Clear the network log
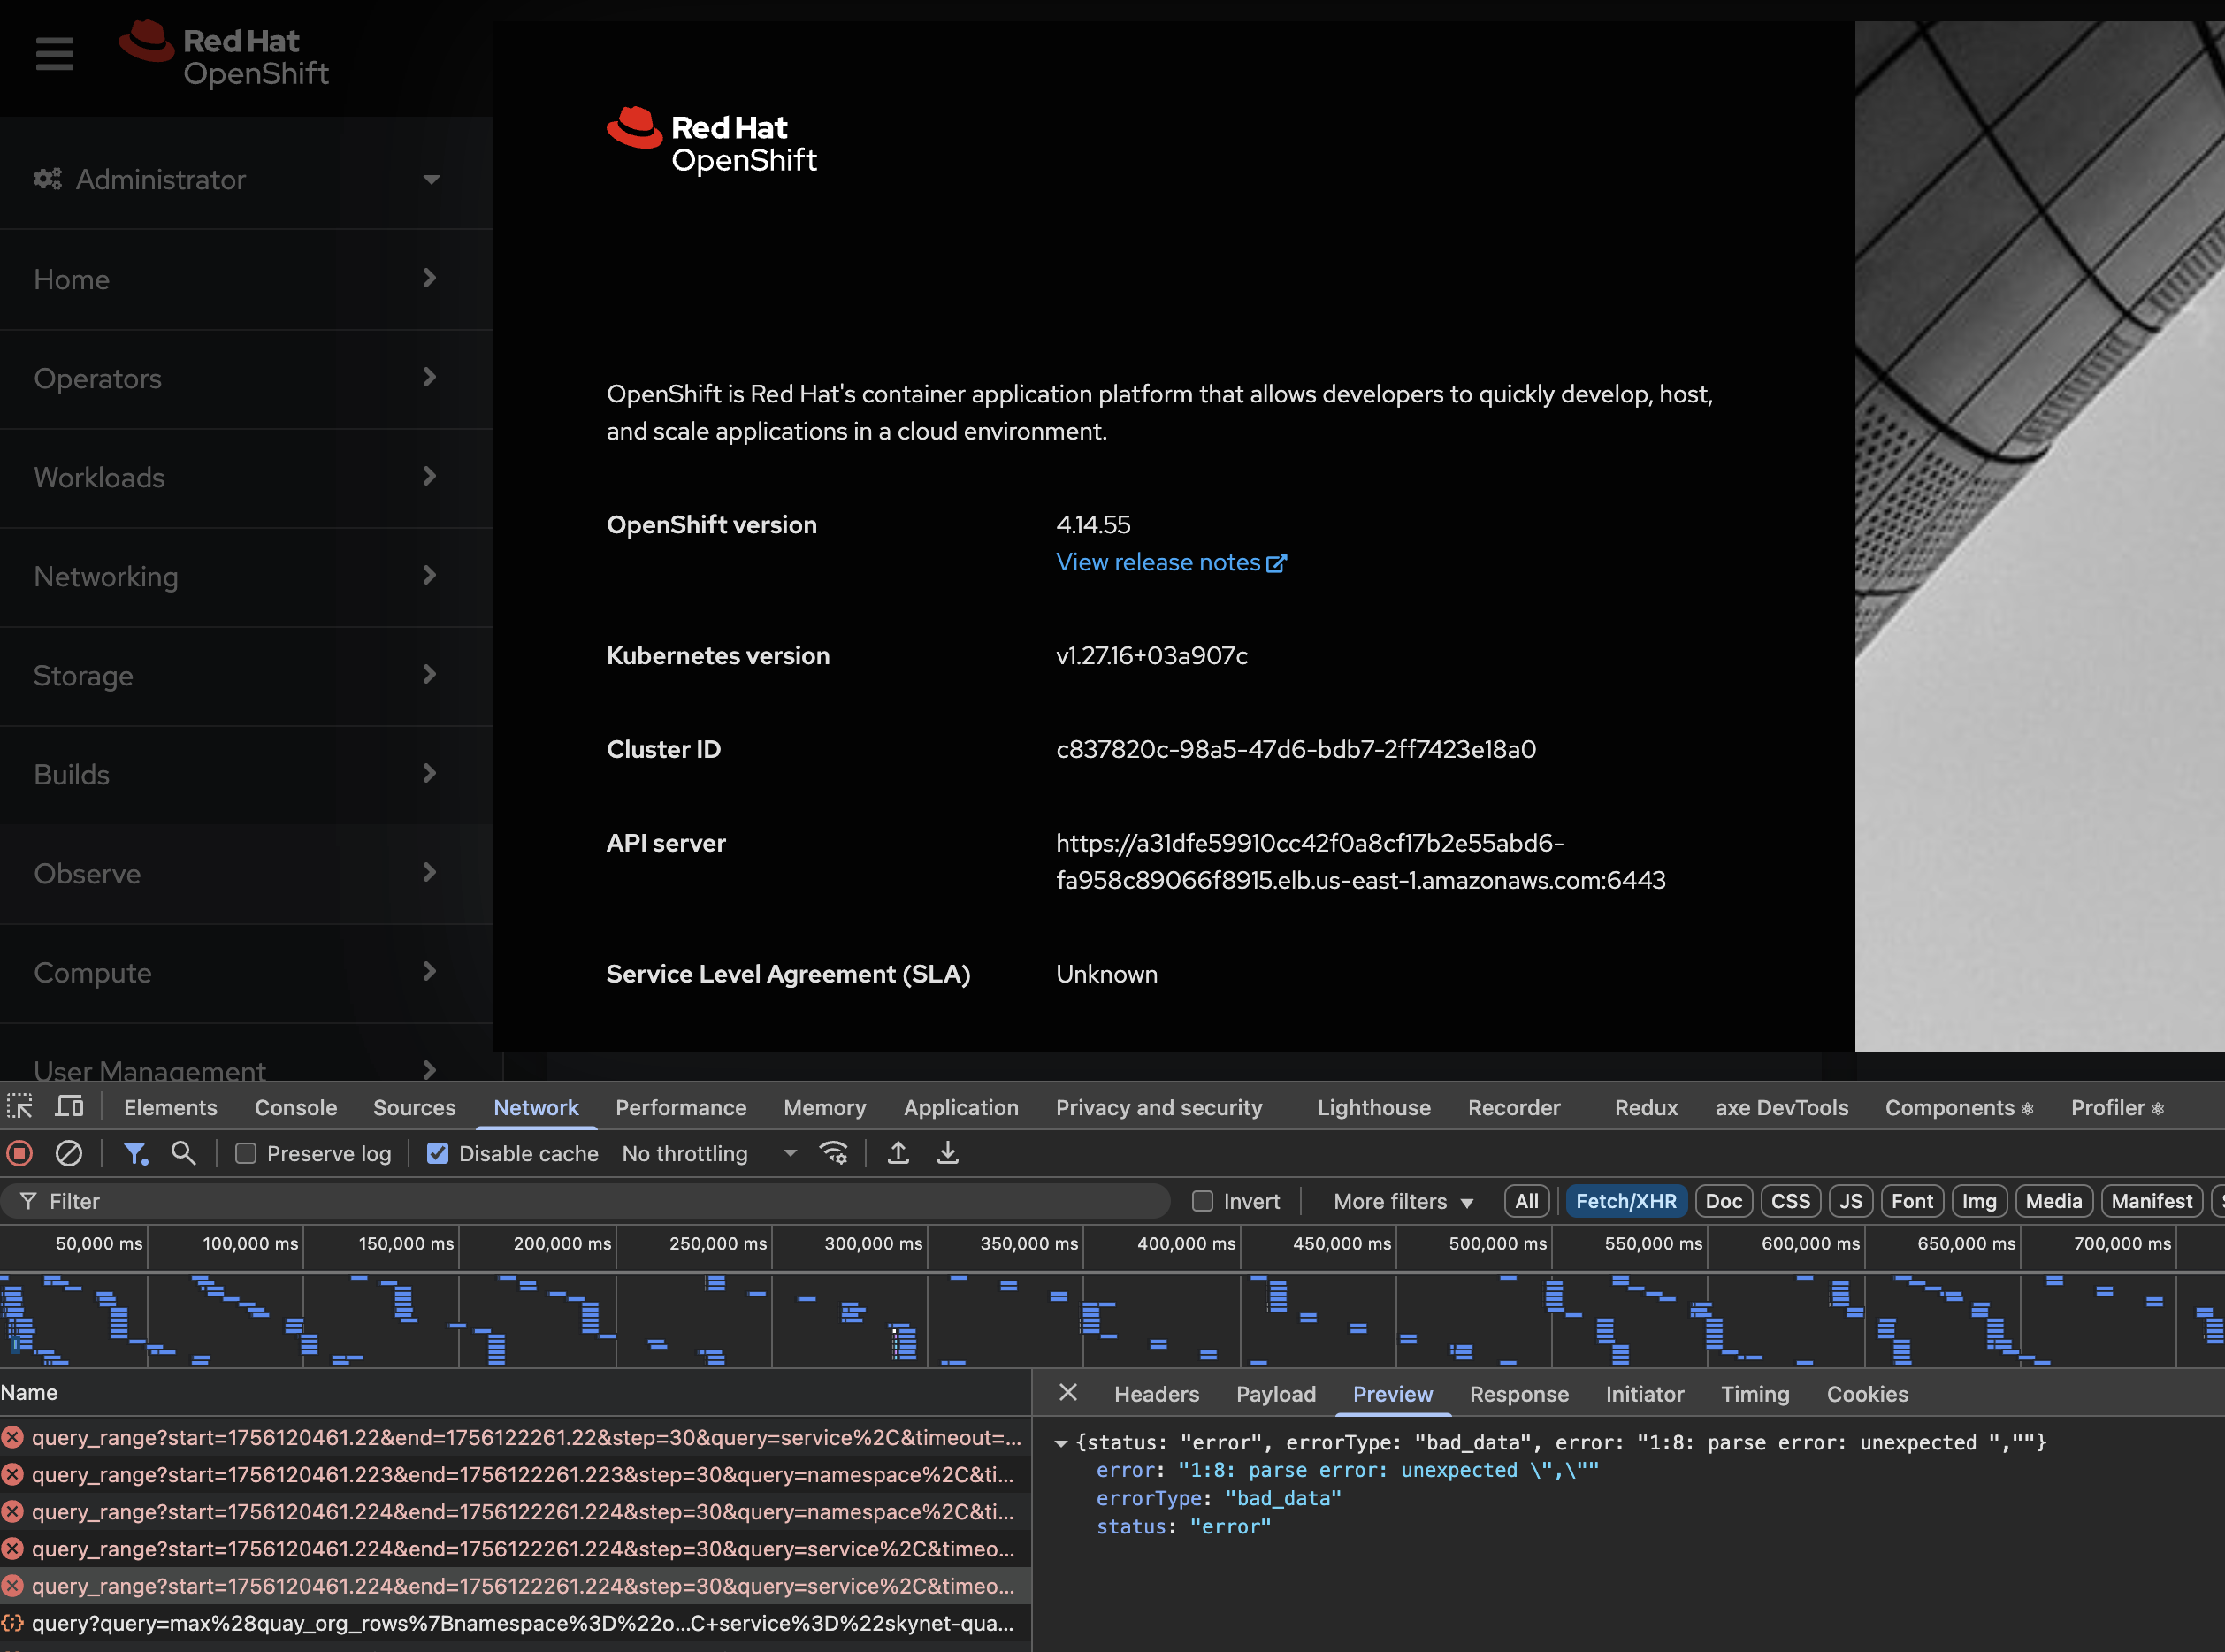 pos(68,1153)
